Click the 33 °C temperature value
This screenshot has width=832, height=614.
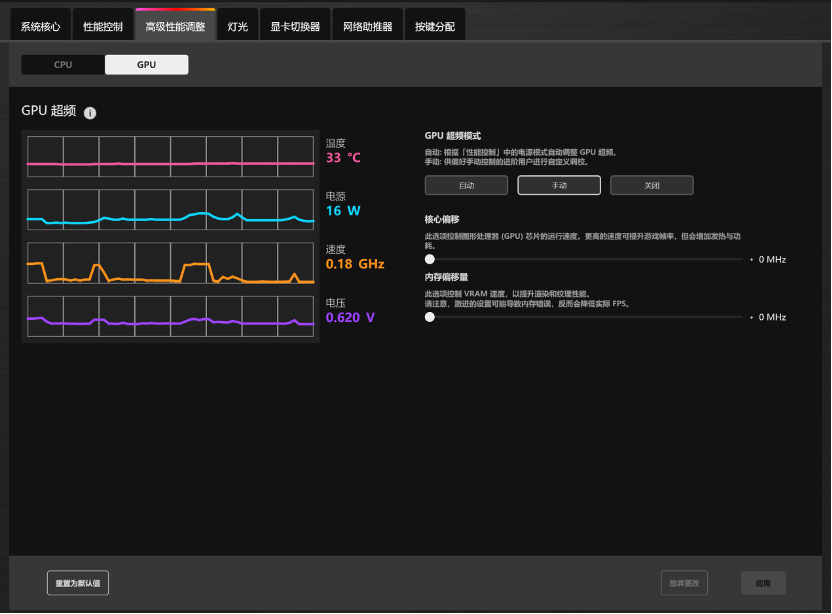pos(343,158)
